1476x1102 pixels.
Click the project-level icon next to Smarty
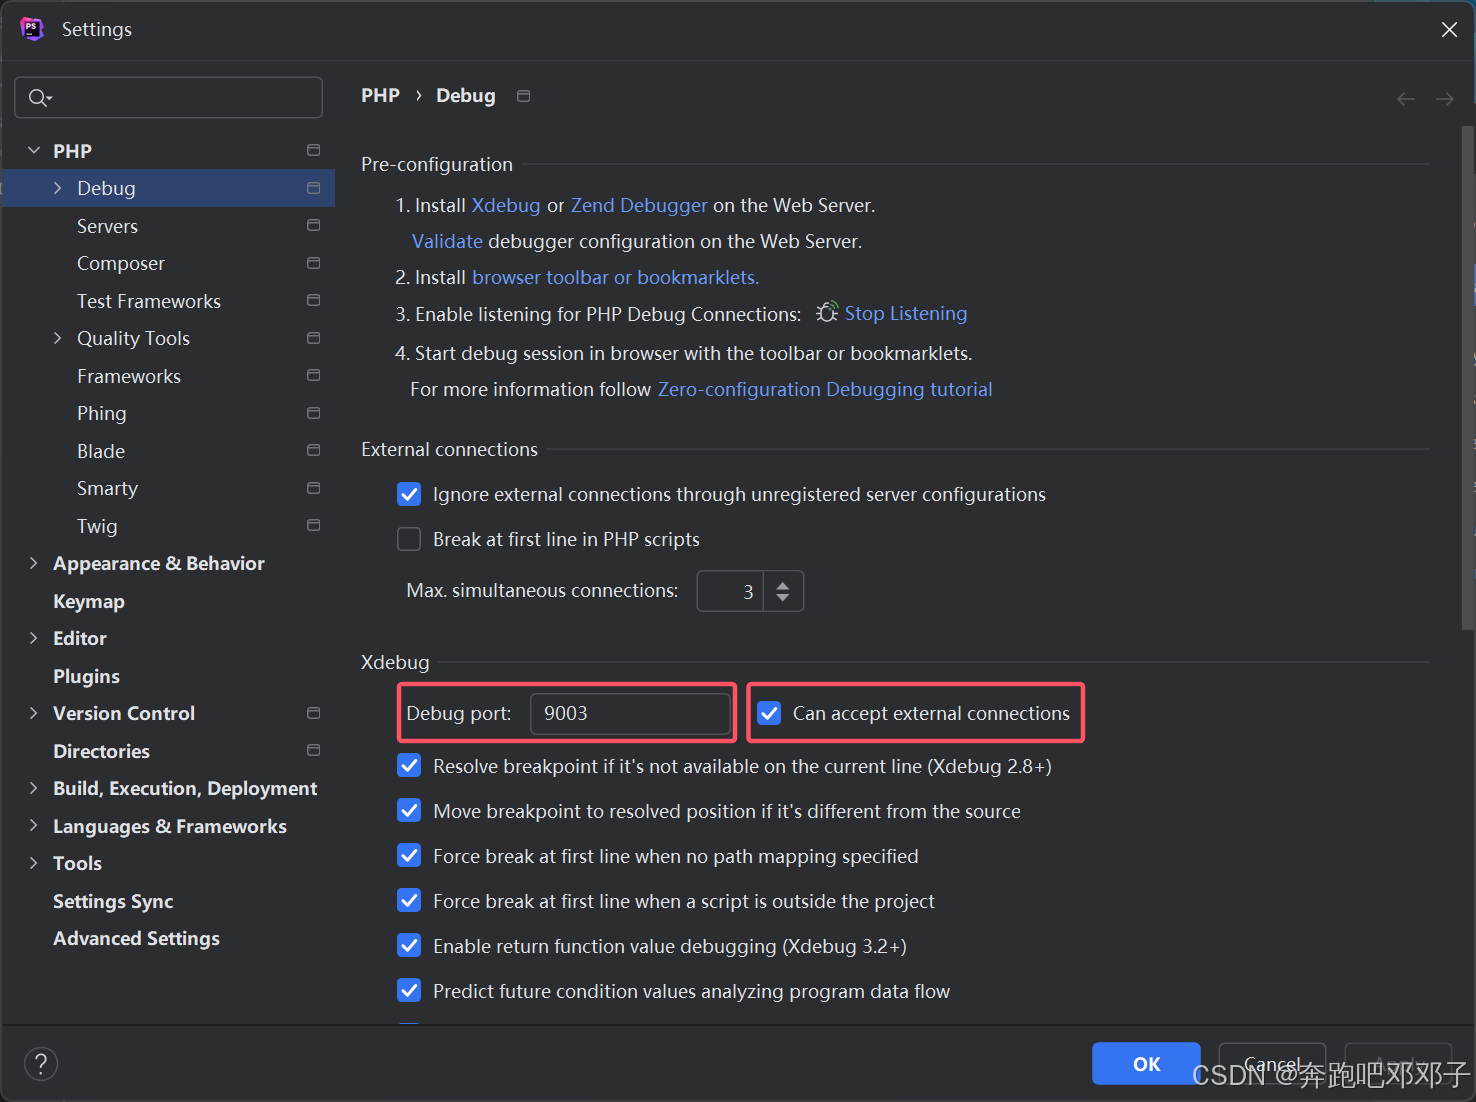(313, 488)
